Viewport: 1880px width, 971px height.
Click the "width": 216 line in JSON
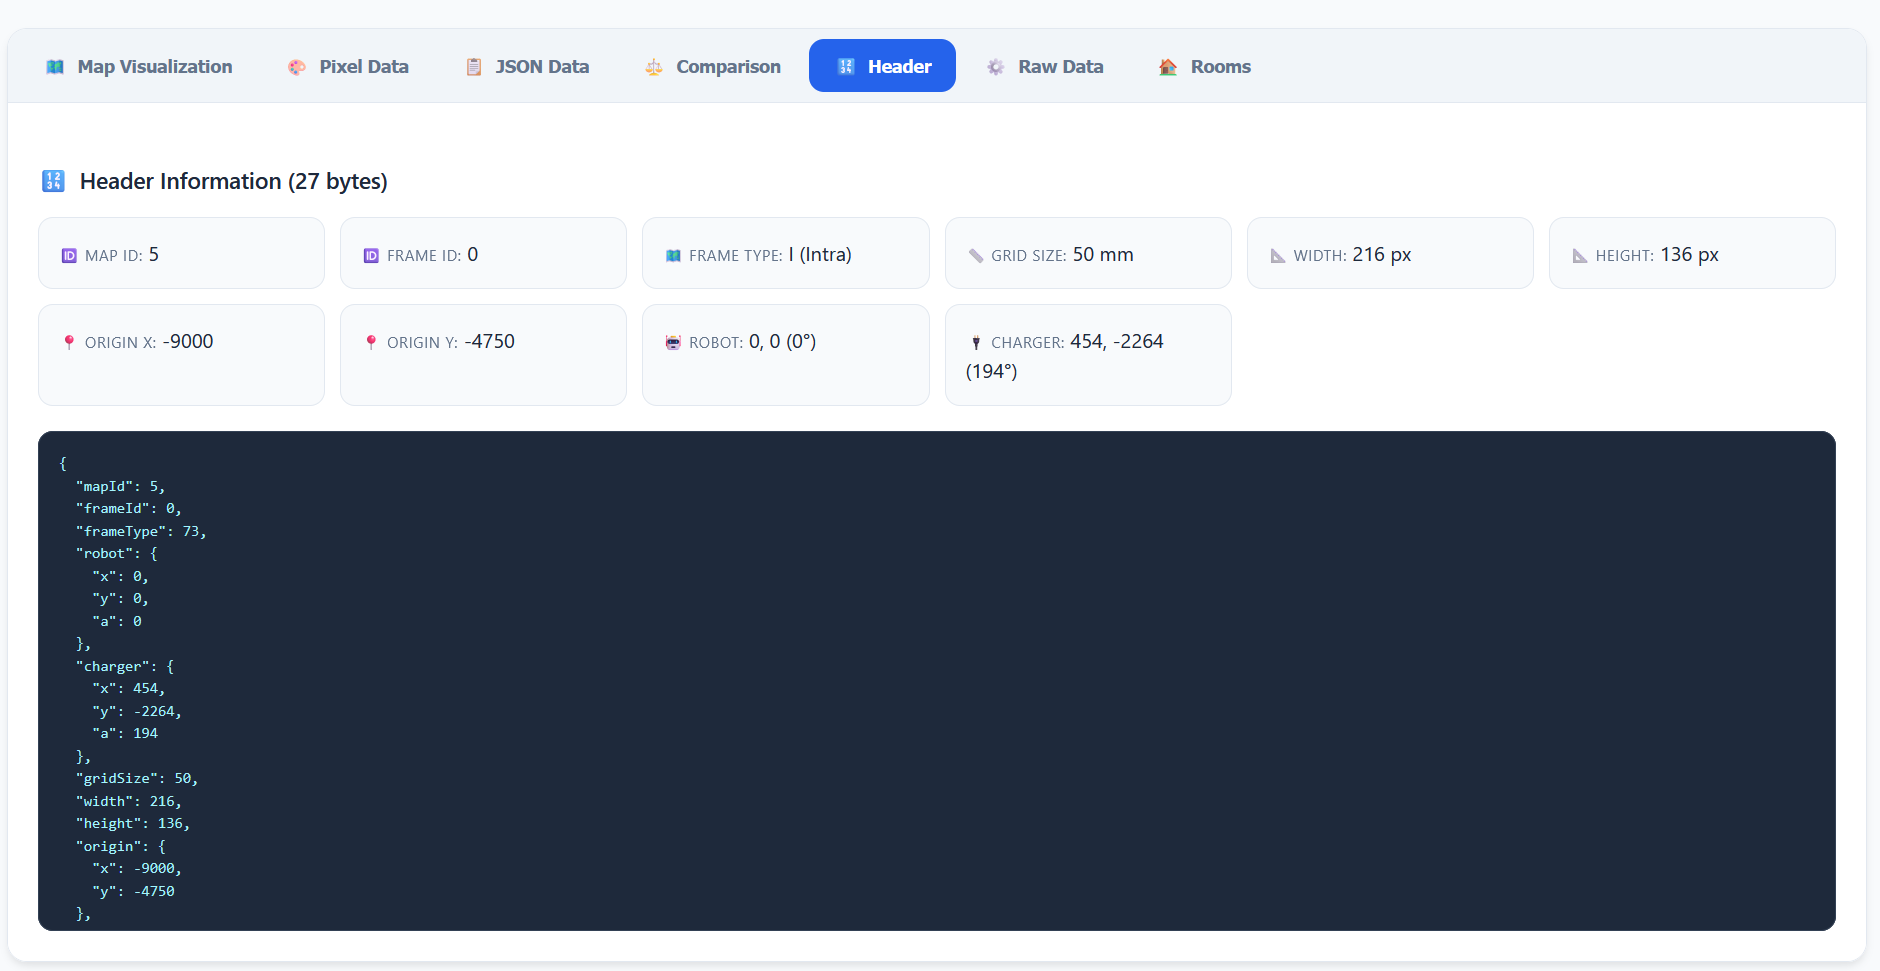click(x=129, y=802)
